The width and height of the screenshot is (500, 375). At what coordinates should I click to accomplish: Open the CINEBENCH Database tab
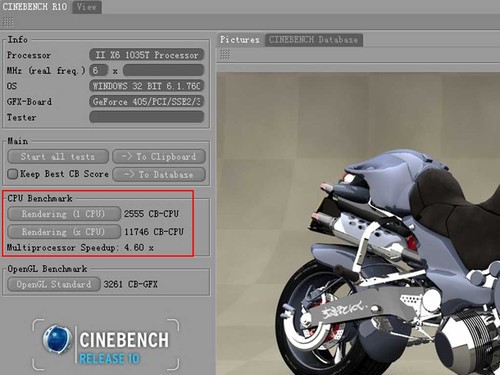313,40
